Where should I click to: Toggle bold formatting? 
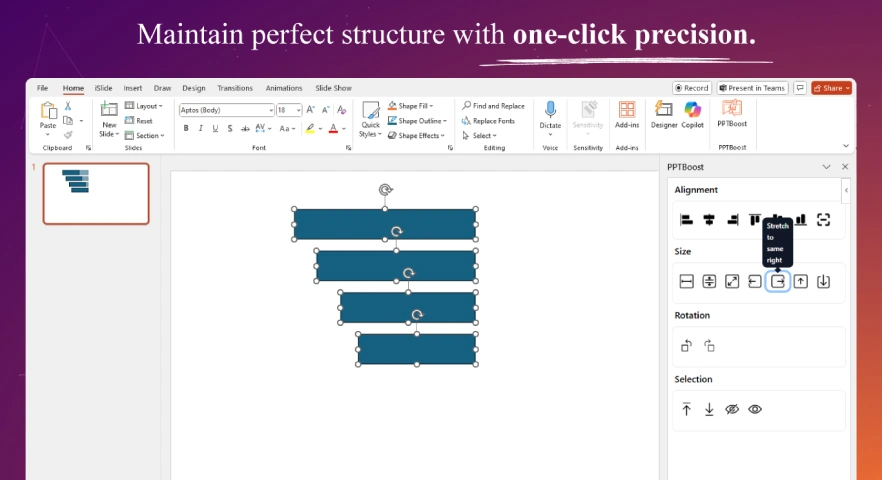[185, 128]
